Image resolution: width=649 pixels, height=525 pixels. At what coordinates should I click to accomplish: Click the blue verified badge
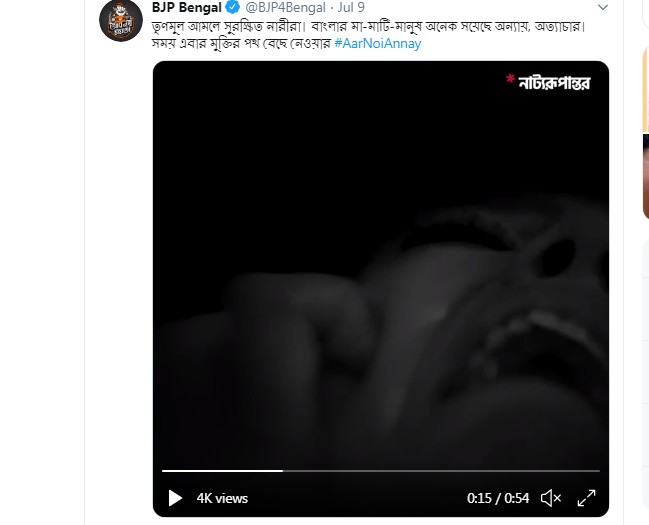click(x=233, y=7)
